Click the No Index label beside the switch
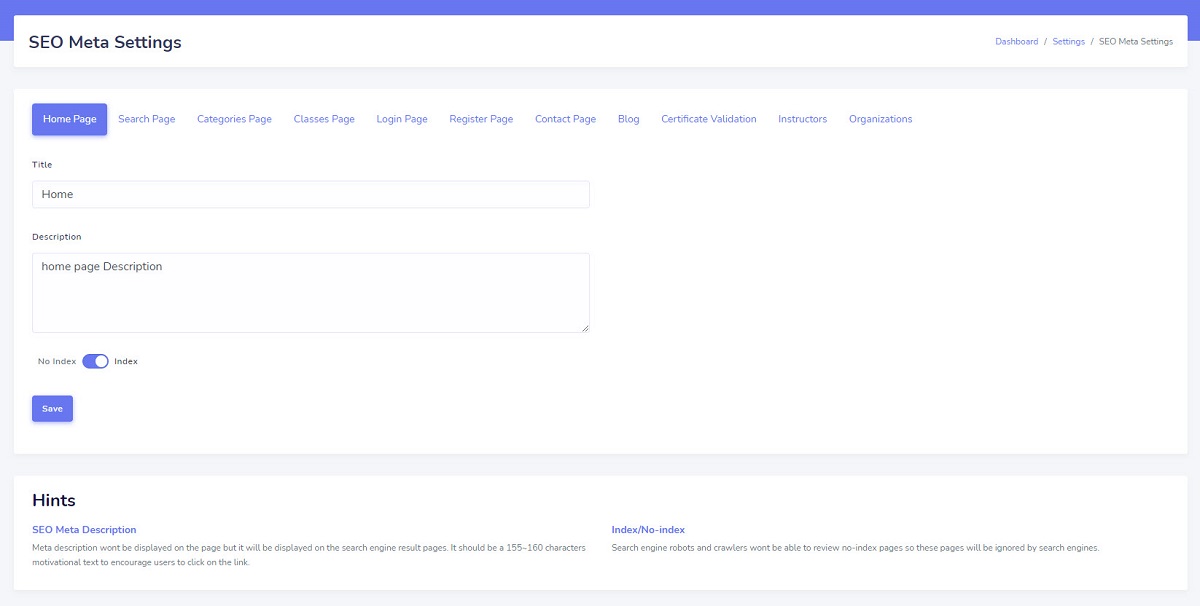Image resolution: width=1200 pixels, height=606 pixels. click(57, 361)
